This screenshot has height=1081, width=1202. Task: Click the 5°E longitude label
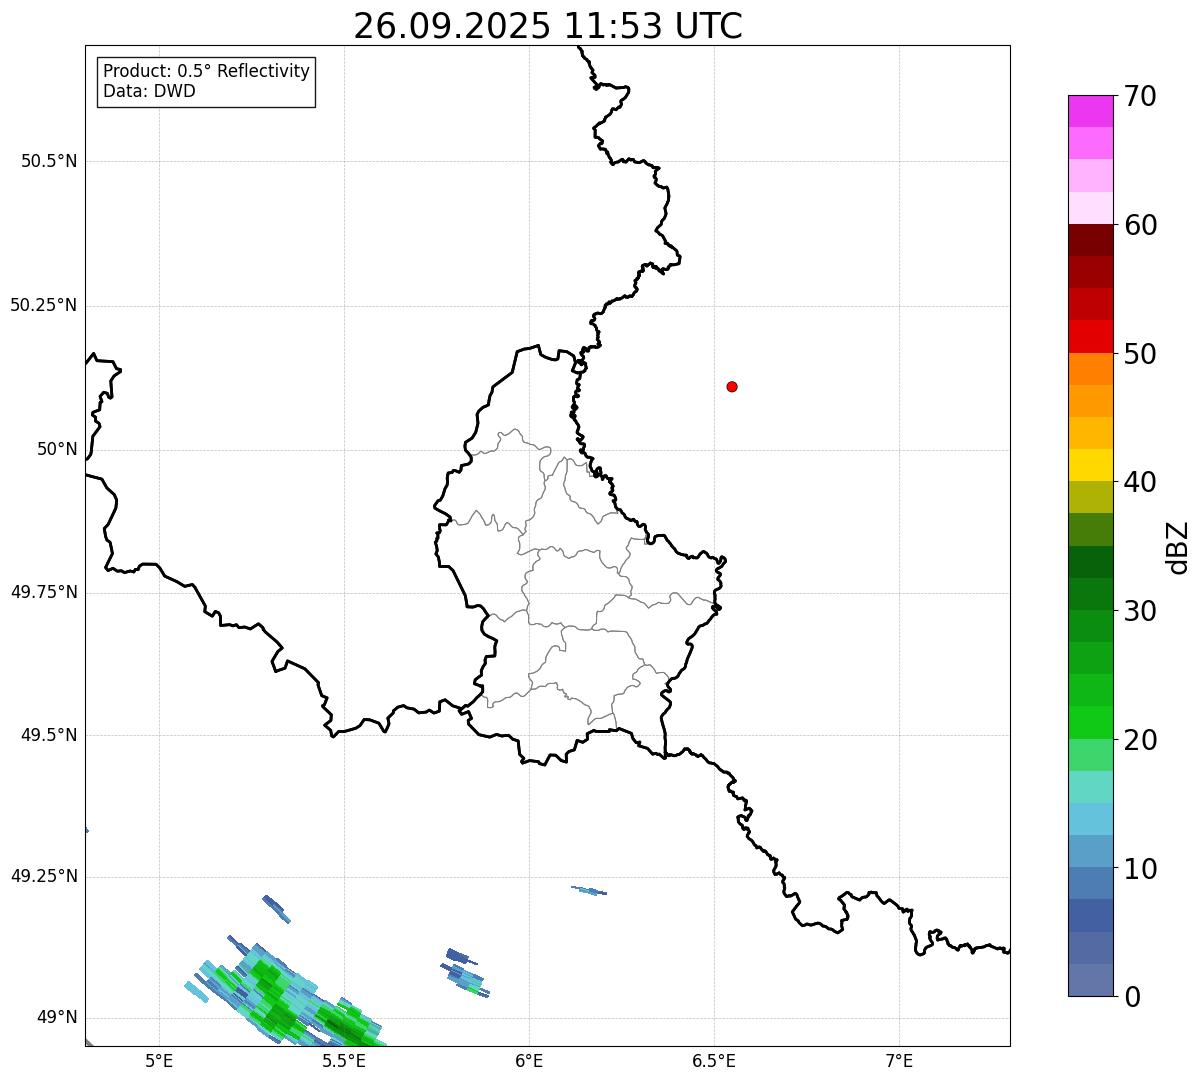[x=159, y=1060]
